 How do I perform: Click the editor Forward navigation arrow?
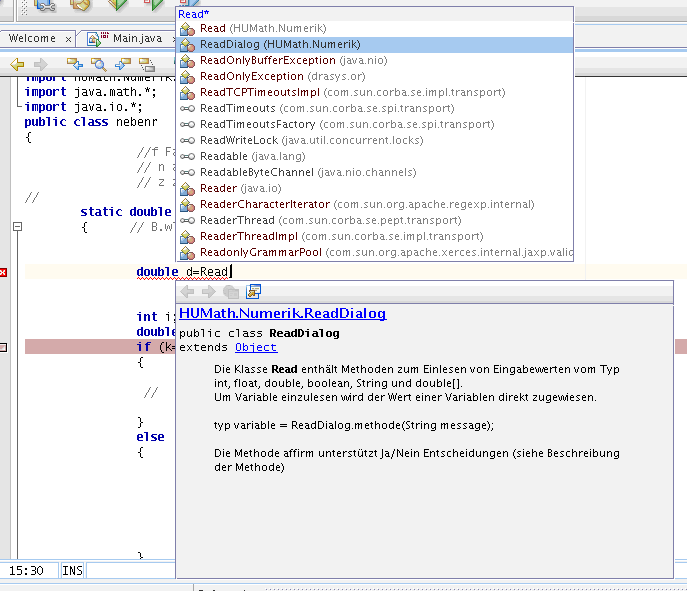click(42, 64)
